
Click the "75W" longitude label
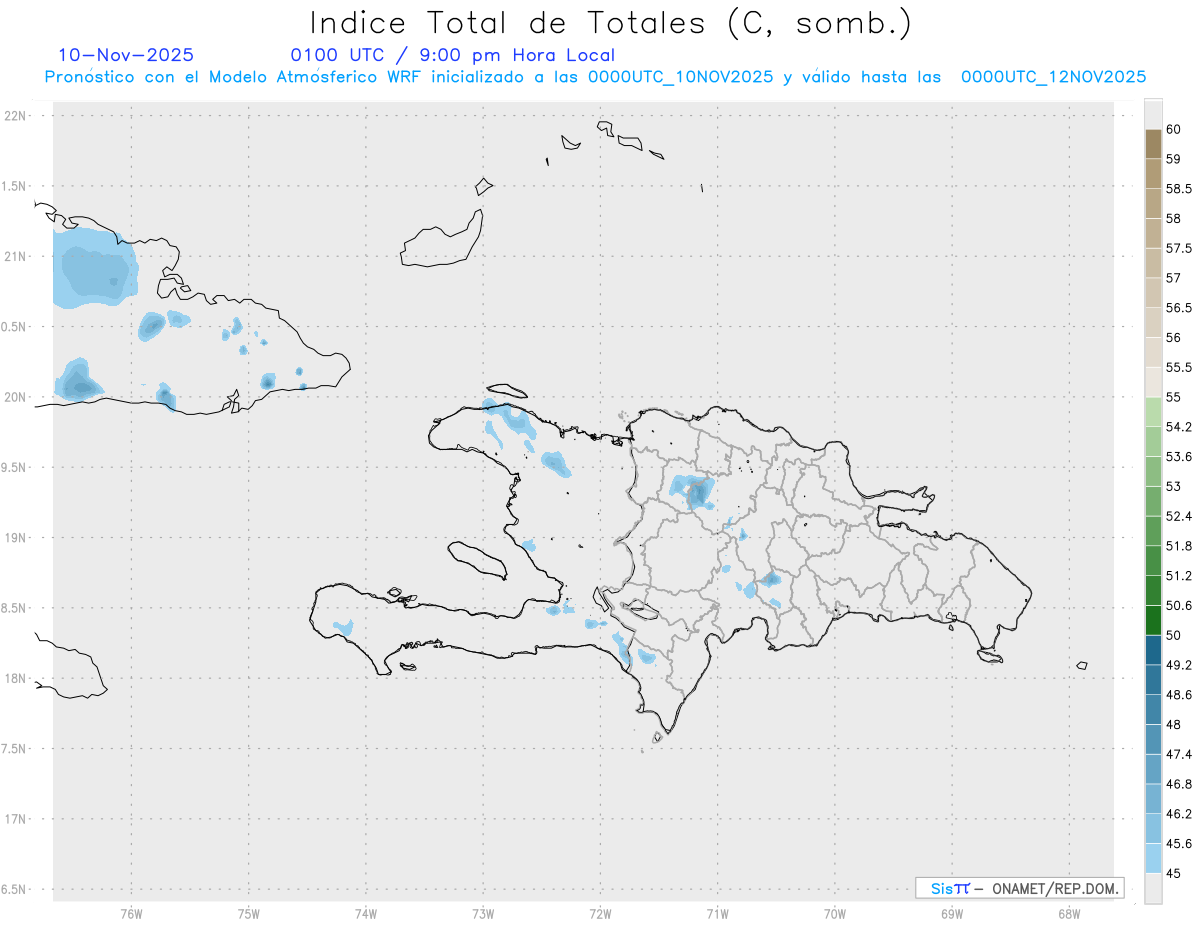coord(248,913)
